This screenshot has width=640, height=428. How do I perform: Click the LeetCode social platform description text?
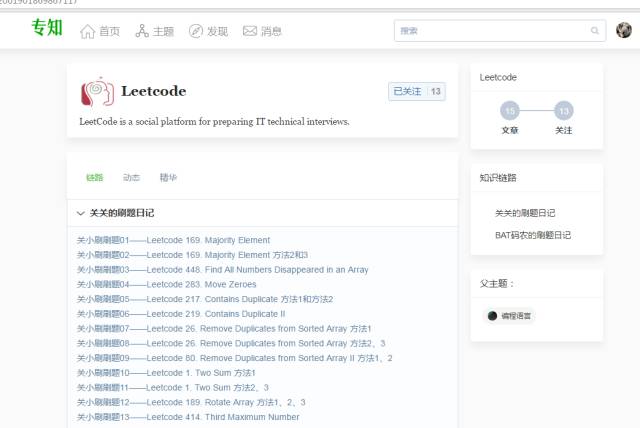[x=214, y=122]
